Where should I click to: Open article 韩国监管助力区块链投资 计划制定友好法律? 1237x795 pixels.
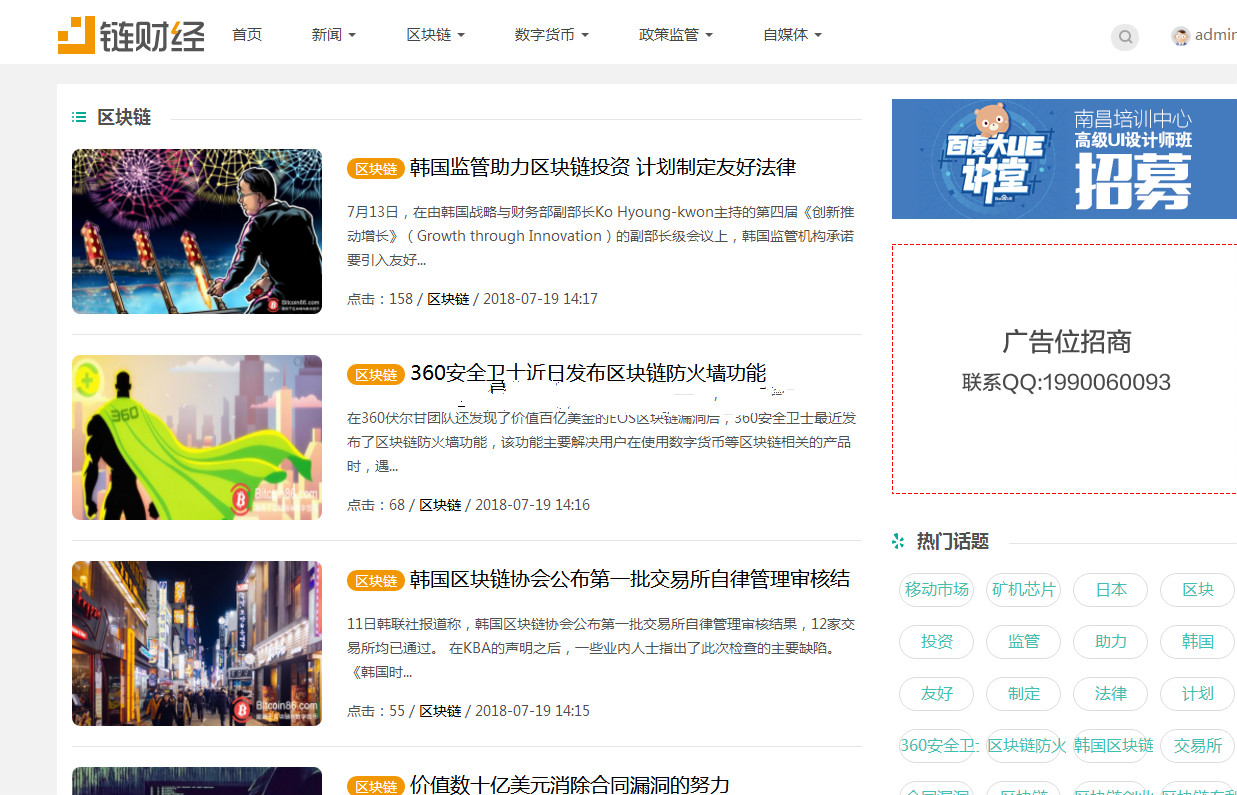[603, 167]
